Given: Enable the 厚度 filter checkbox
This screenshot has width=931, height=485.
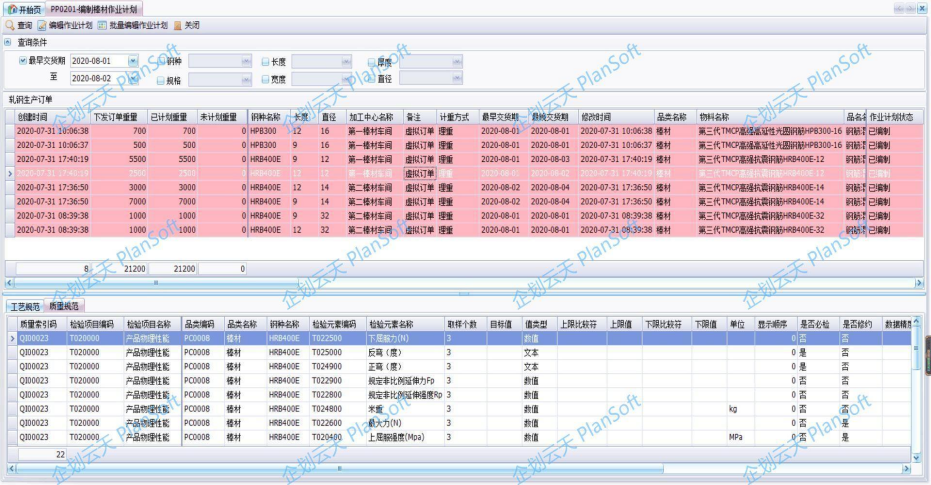Looking at the screenshot, I should (x=372, y=62).
